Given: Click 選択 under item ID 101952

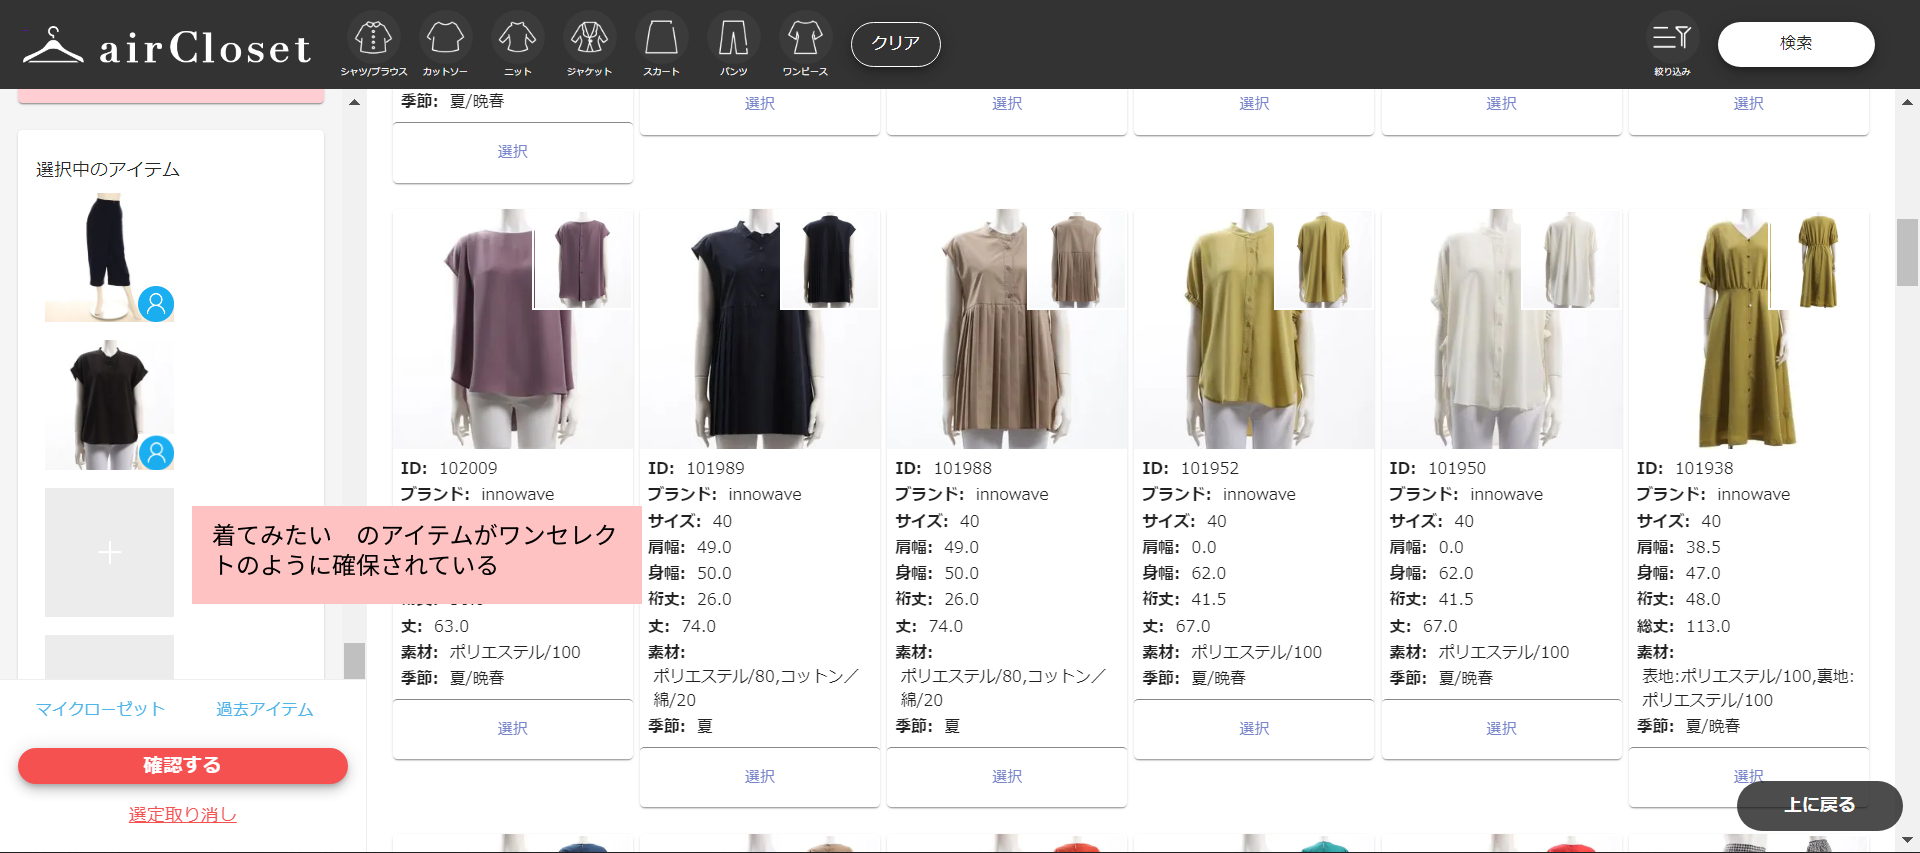Looking at the screenshot, I should pos(1253,729).
